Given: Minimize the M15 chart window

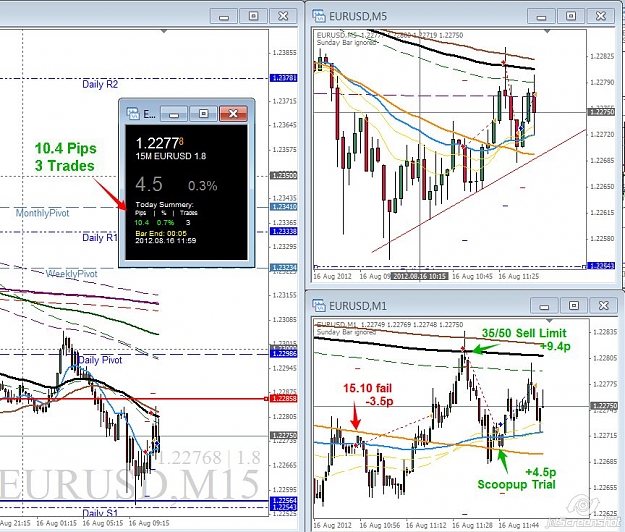Looking at the screenshot, I should [x=224, y=16].
